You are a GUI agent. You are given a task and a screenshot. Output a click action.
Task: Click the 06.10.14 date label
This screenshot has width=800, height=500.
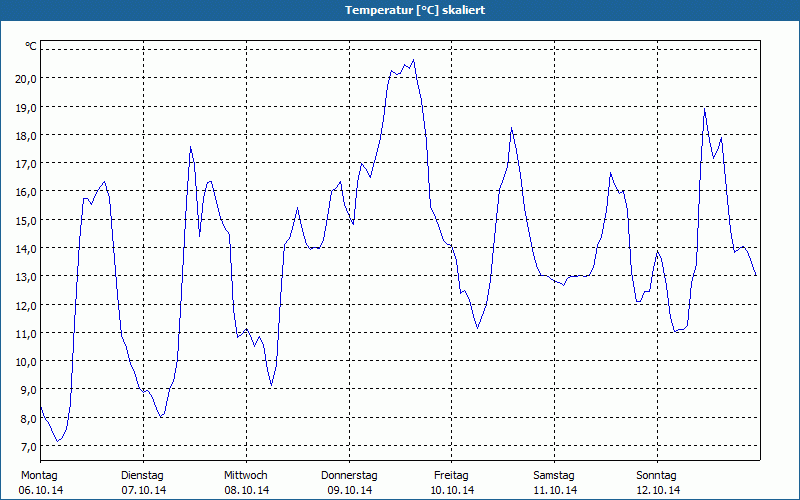click(x=41, y=490)
